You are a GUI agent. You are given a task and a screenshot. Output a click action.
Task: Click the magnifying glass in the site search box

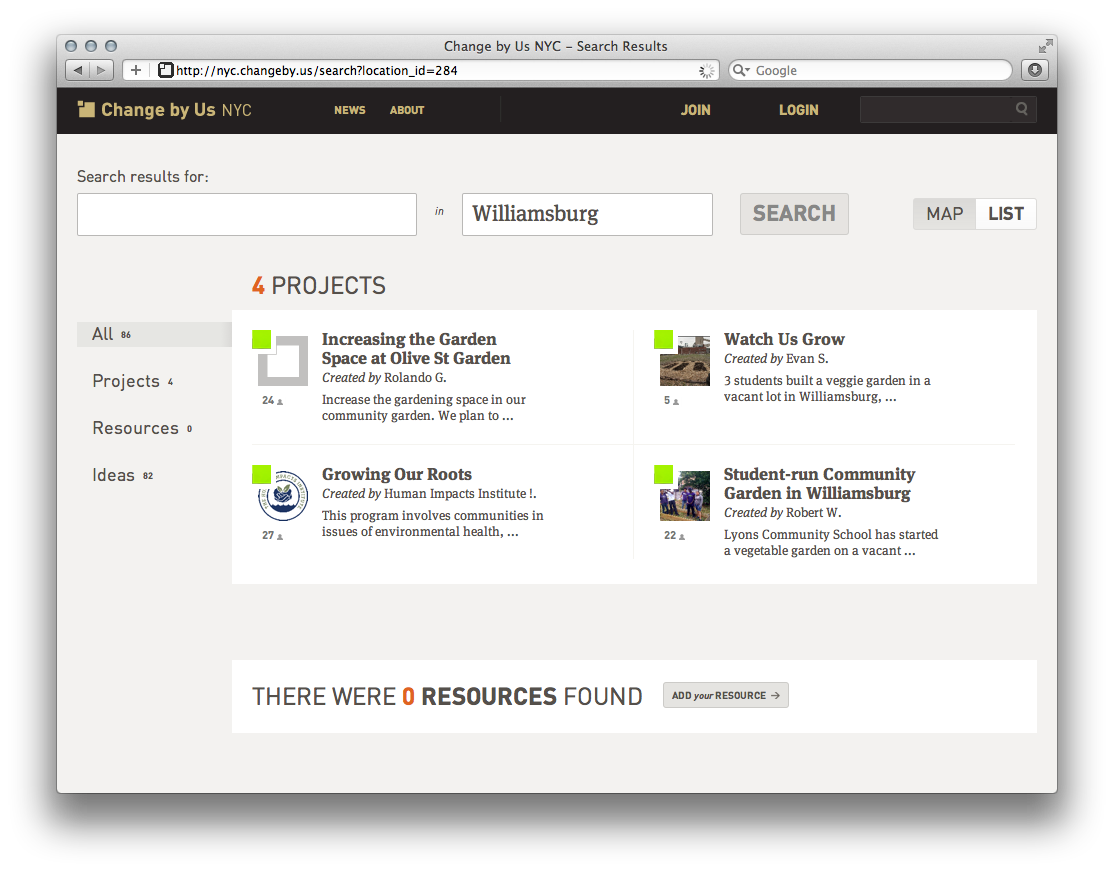pyautogui.click(x=1021, y=108)
